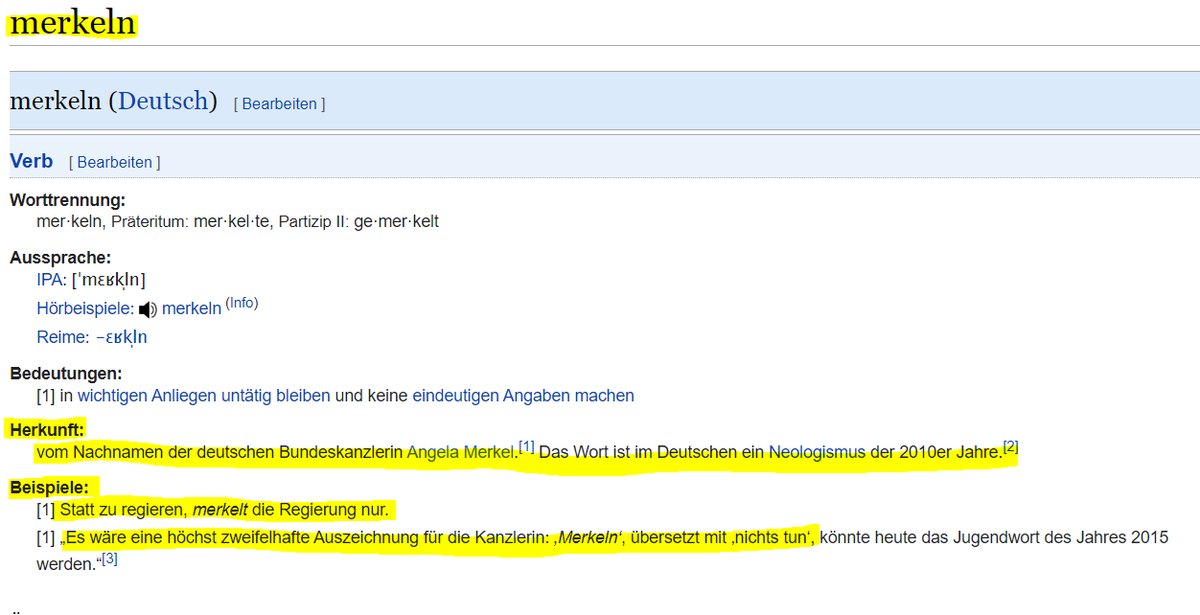Click the sentence 'Statt zu regieren, merkelt die Regierung nur.'
This screenshot has height=615, width=1200.
pyautogui.click(x=224, y=510)
